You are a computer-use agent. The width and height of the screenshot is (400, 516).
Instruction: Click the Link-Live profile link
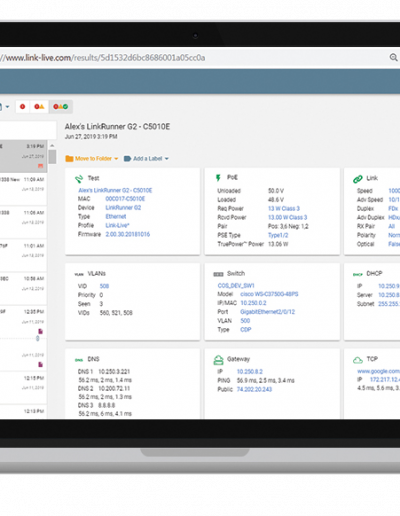(x=117, y=225)
